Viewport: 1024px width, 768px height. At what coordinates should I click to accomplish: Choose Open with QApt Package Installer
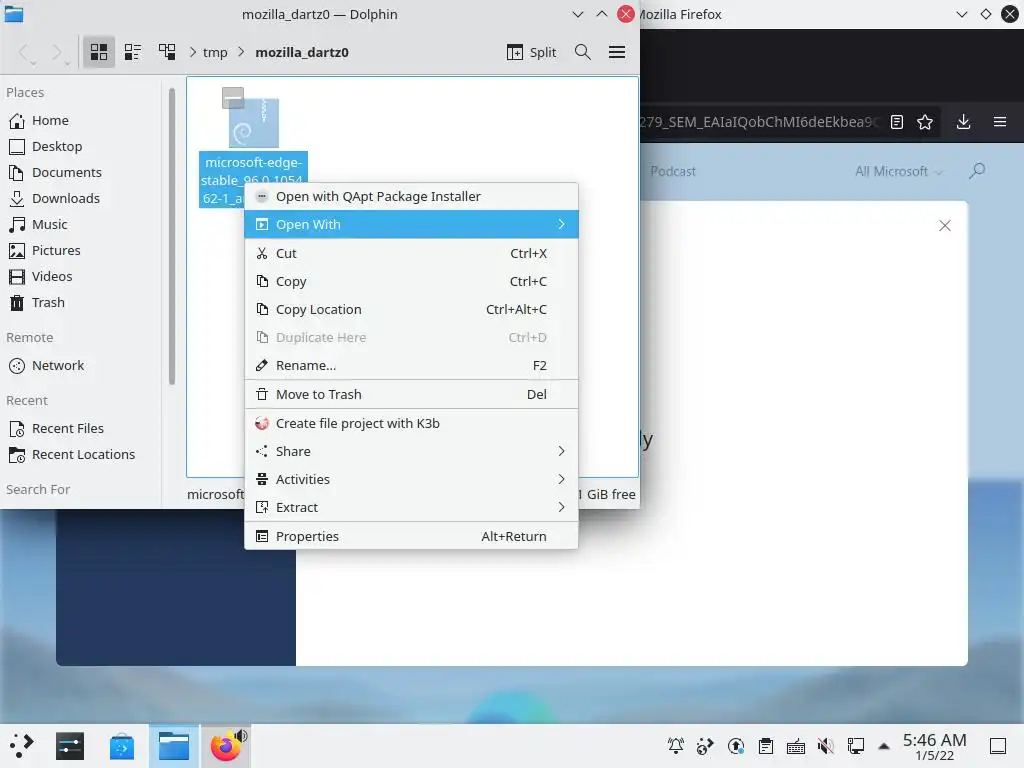pos(411,197)
